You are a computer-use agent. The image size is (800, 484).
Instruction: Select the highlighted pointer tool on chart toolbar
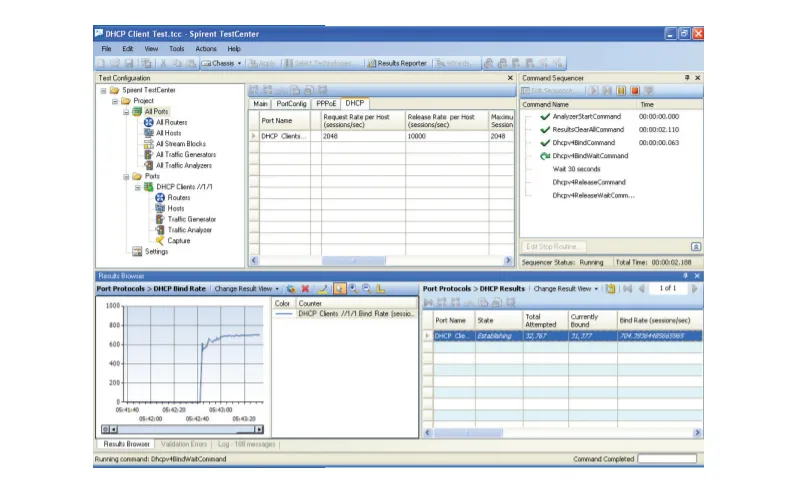(339, 289)
